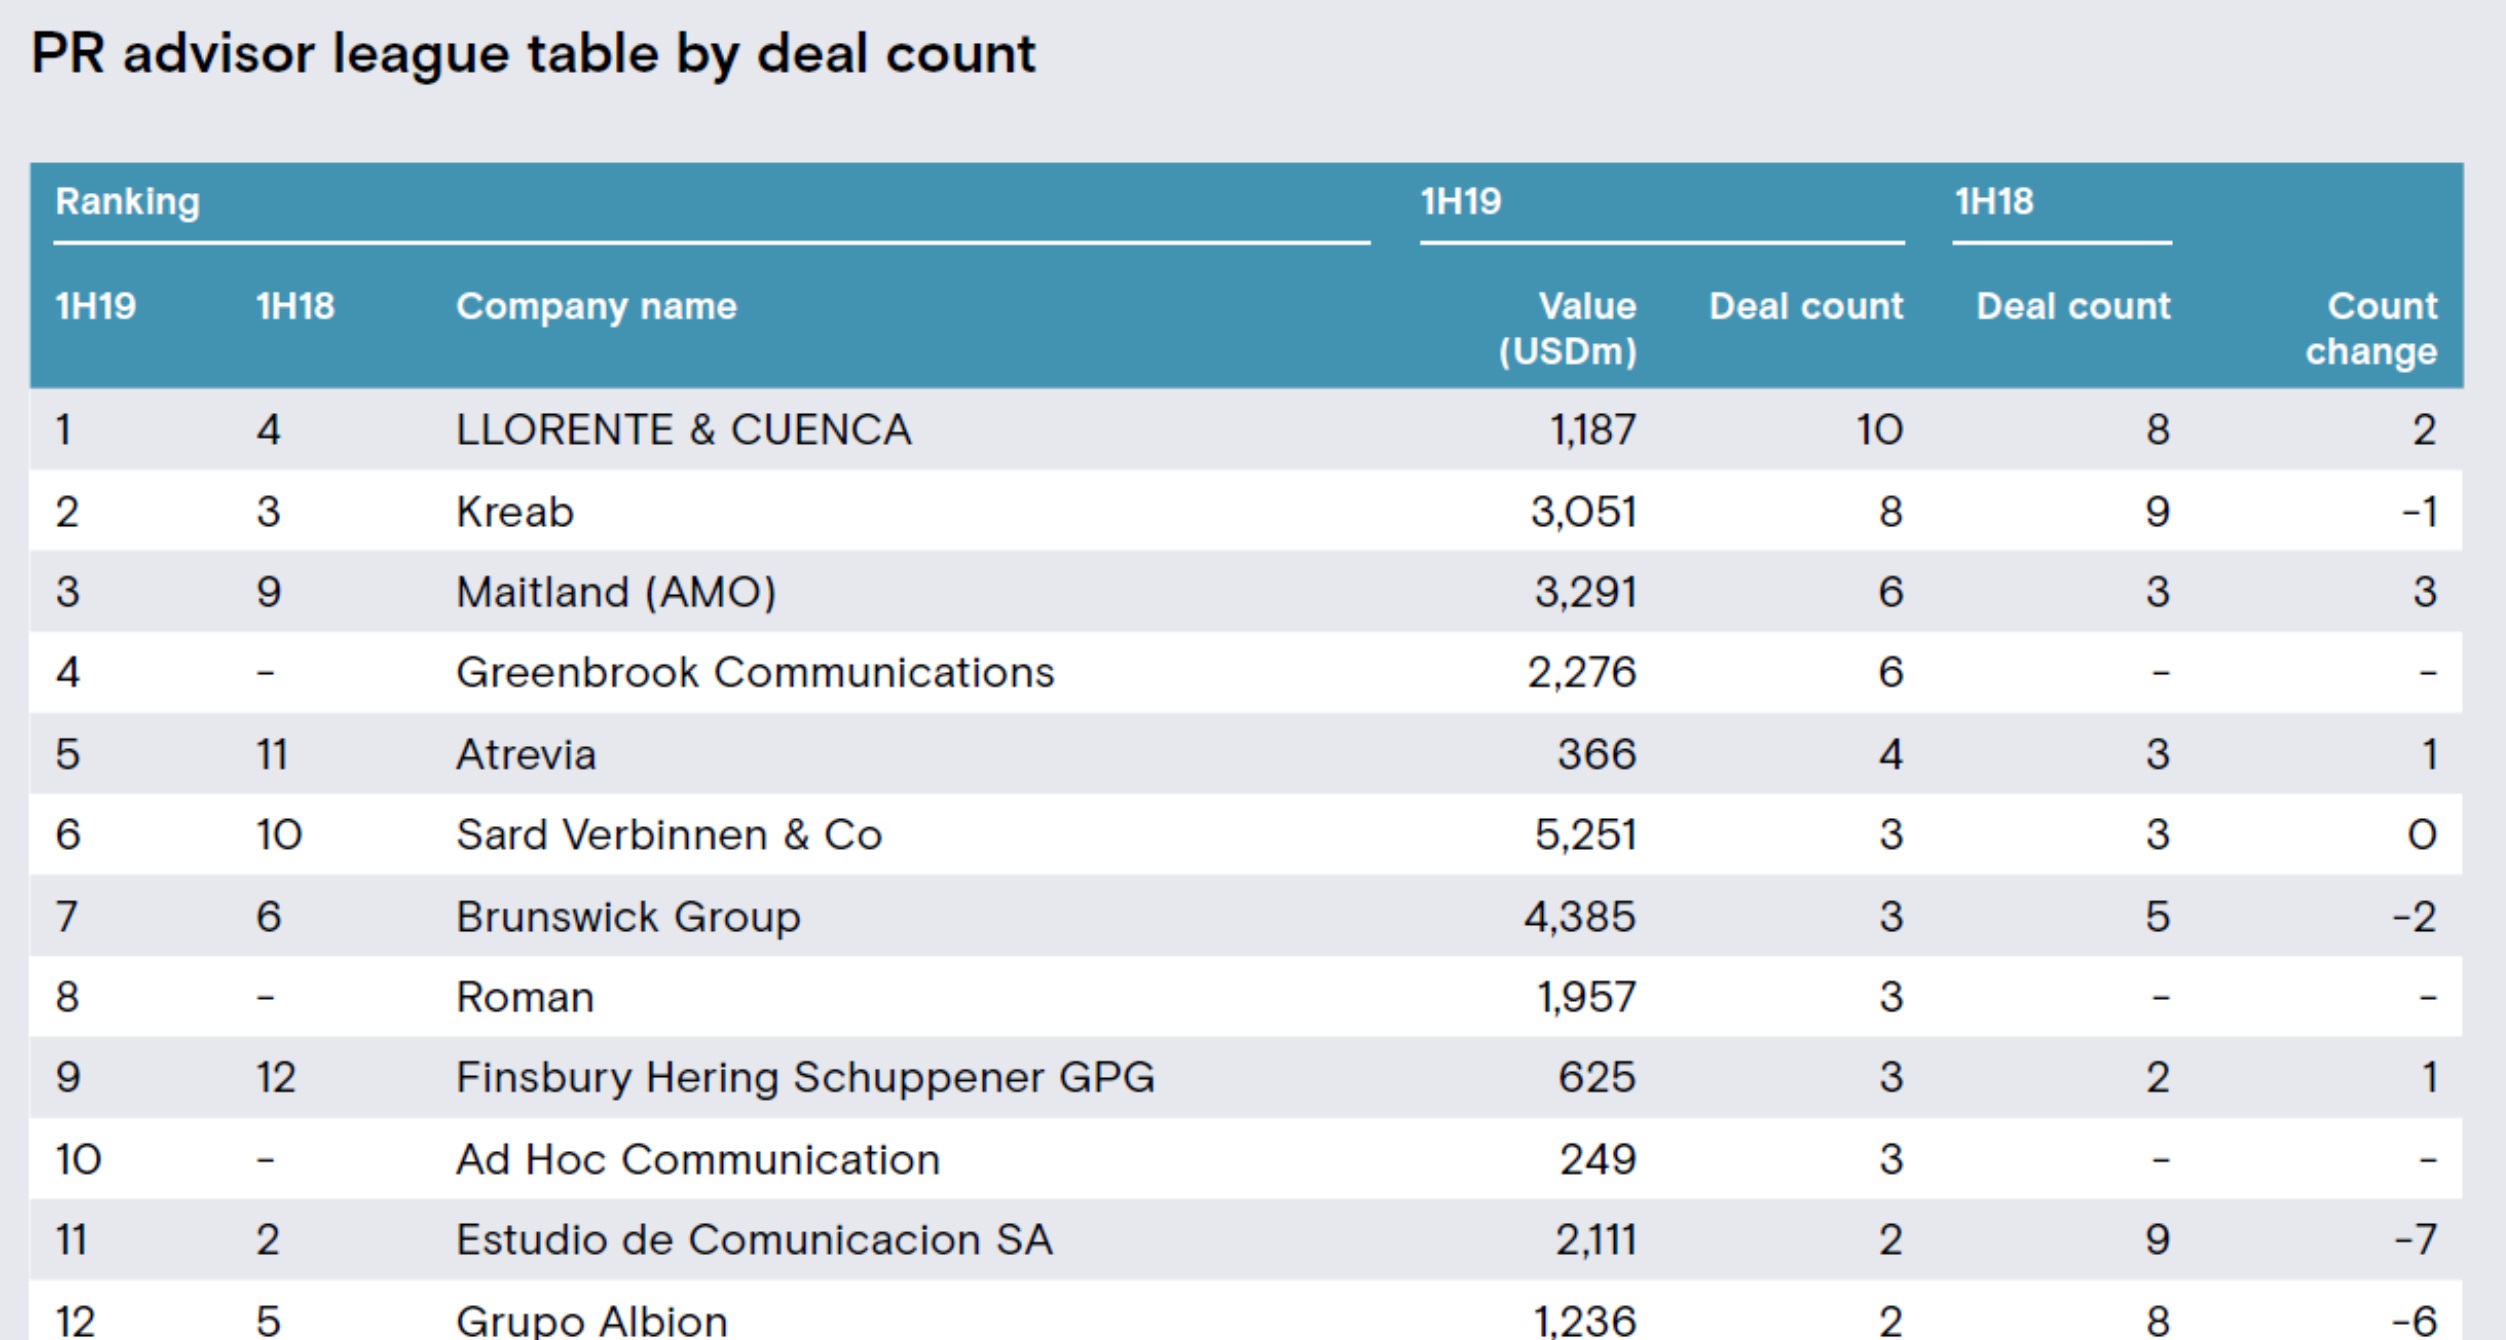
Task: Click value 3,051 in Kreab row
Action: pyautogui.click(x=1584, y=512)
